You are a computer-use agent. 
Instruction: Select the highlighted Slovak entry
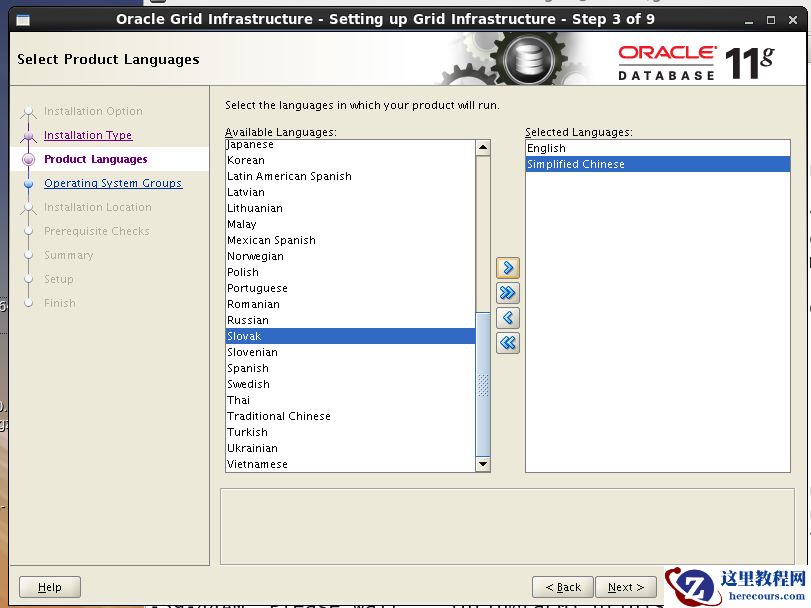coord(350,336)
